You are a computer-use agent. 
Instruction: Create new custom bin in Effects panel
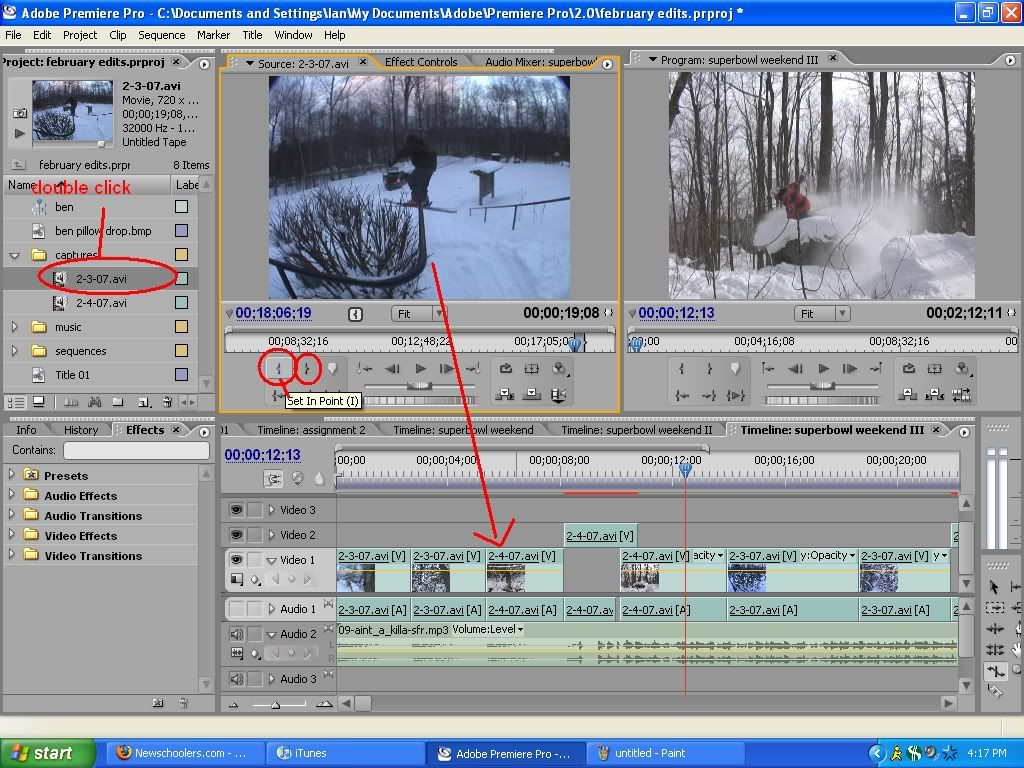[157, 703]
